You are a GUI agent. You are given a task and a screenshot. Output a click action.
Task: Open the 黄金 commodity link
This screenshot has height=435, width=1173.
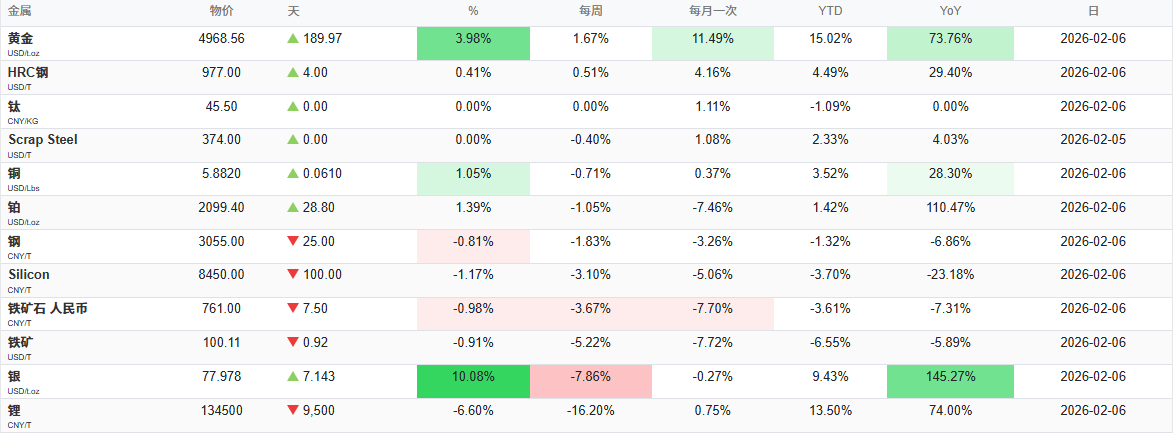click(x=21, y=38)
